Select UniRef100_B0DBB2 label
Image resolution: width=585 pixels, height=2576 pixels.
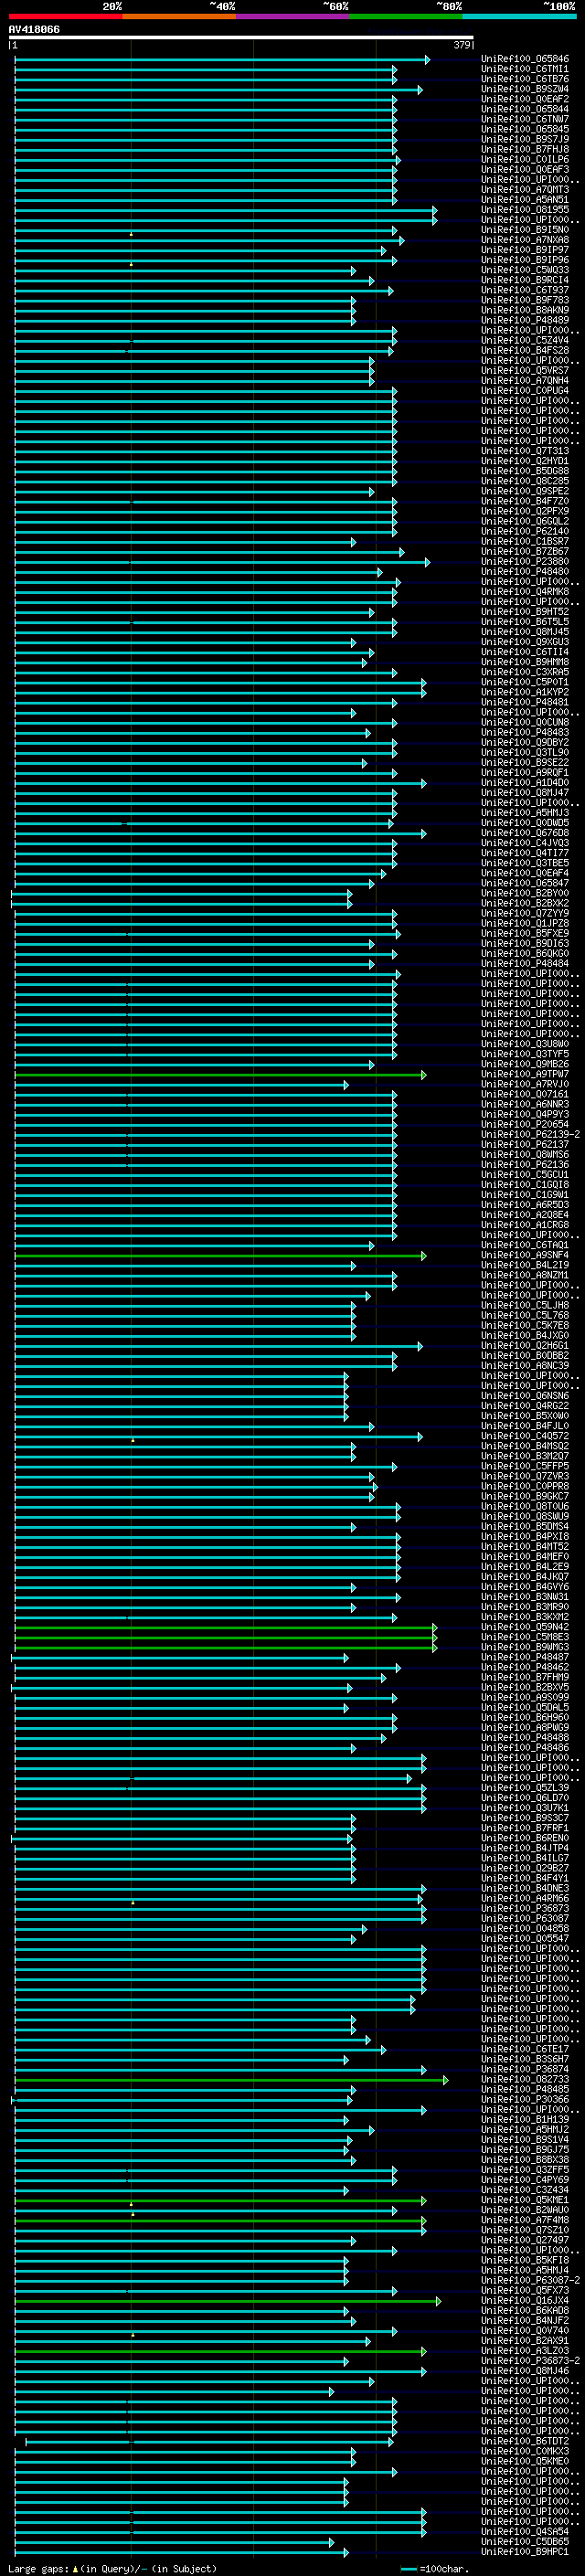pyautogui.click(x=525, y=1356)
